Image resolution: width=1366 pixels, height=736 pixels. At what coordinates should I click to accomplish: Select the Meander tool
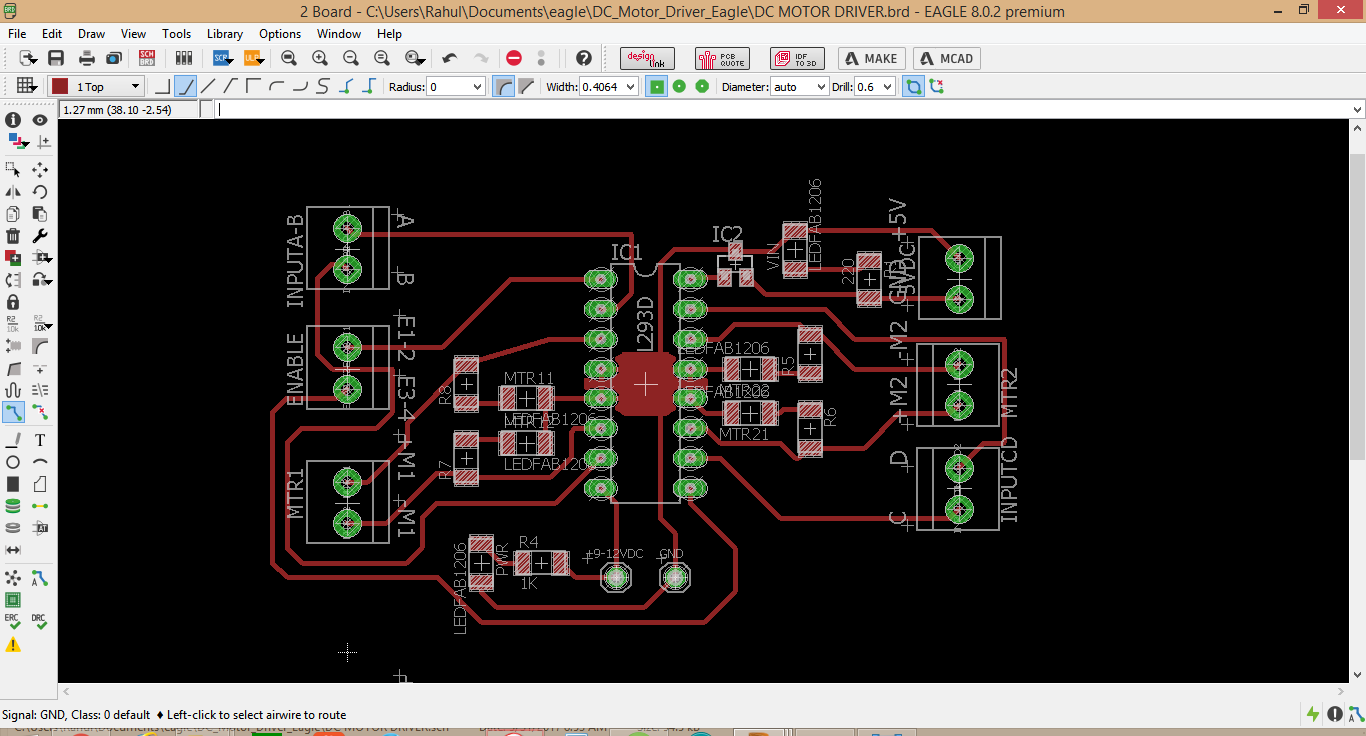pos(13,389)
